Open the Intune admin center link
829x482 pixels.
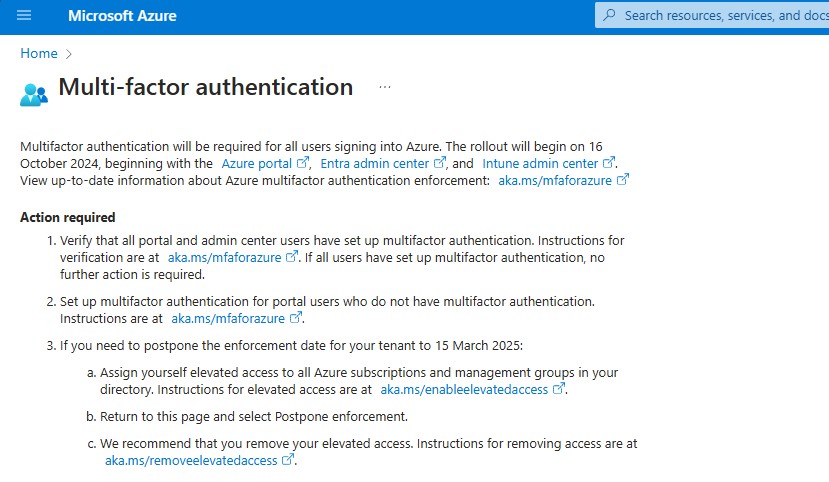point(540,163)
